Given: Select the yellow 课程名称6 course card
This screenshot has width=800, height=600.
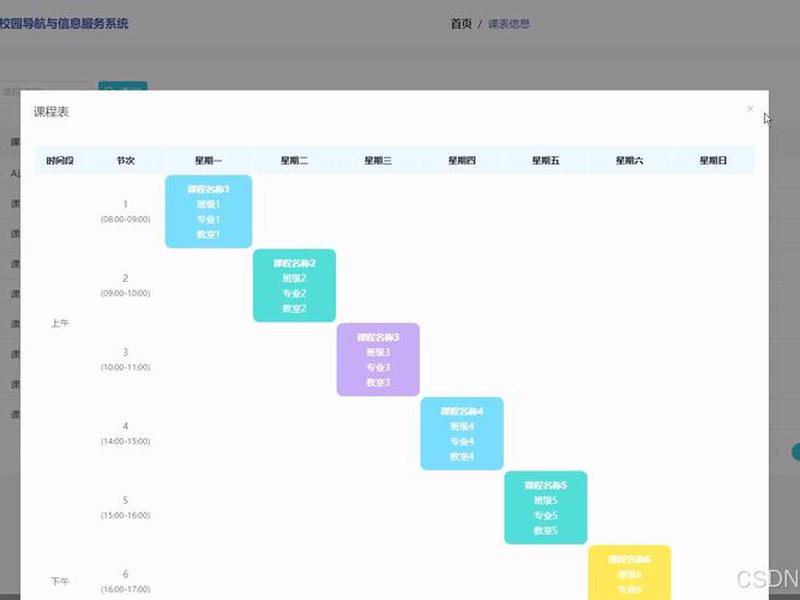Looking at the screenshot, I should (630, 572).
